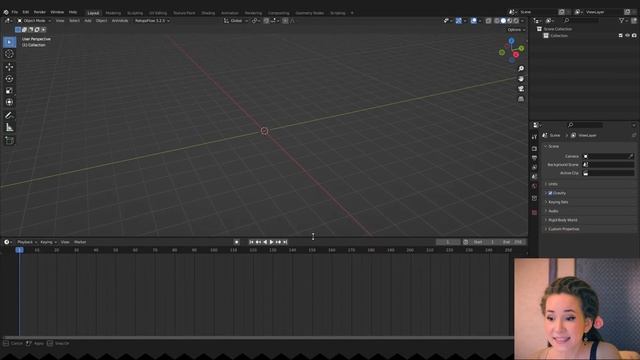Select the Add Cube tool

click(x=9, y=140)
